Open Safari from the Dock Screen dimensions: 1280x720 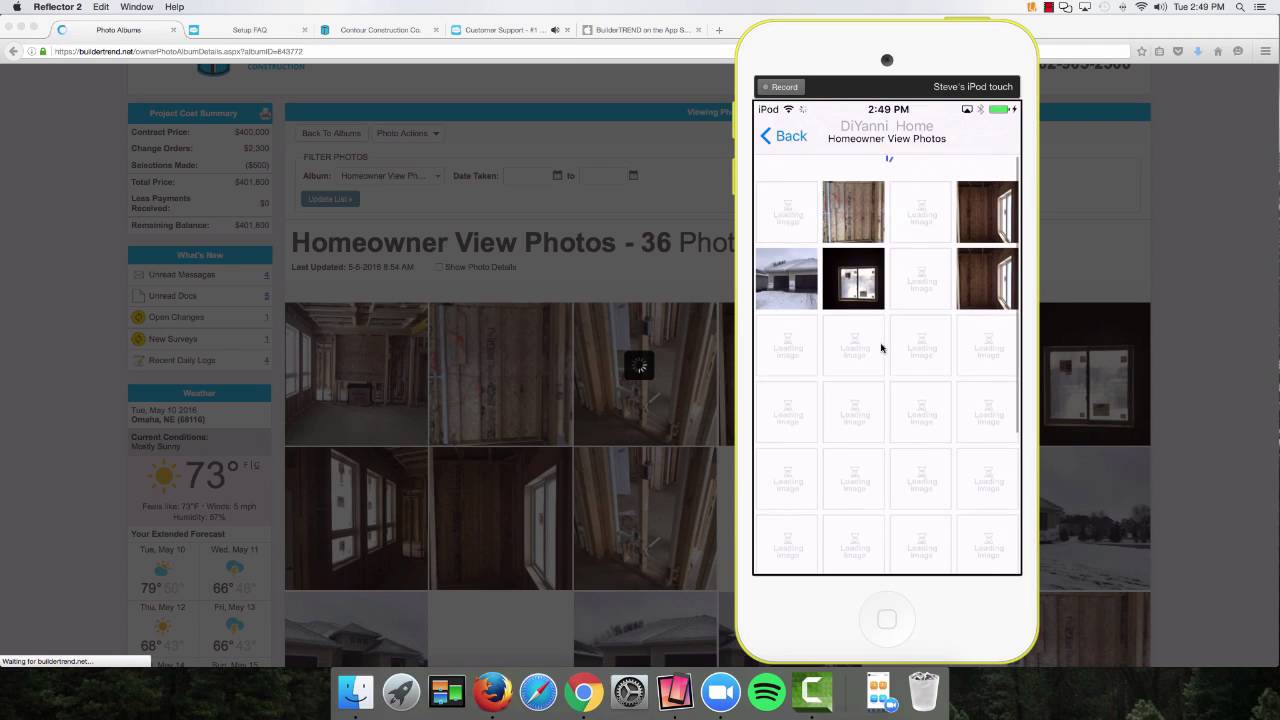(x=538, y=692)
